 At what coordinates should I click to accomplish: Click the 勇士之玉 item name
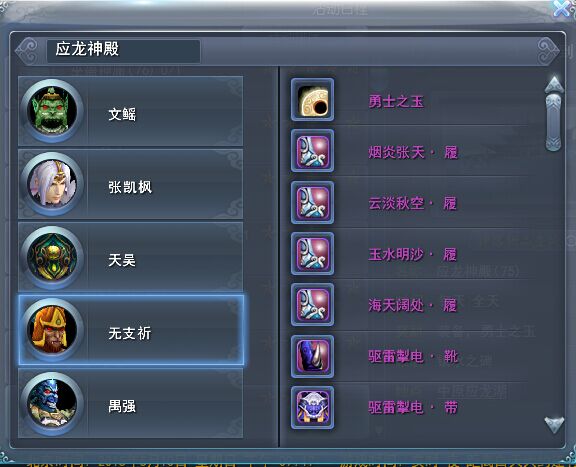tap(396, 101)
